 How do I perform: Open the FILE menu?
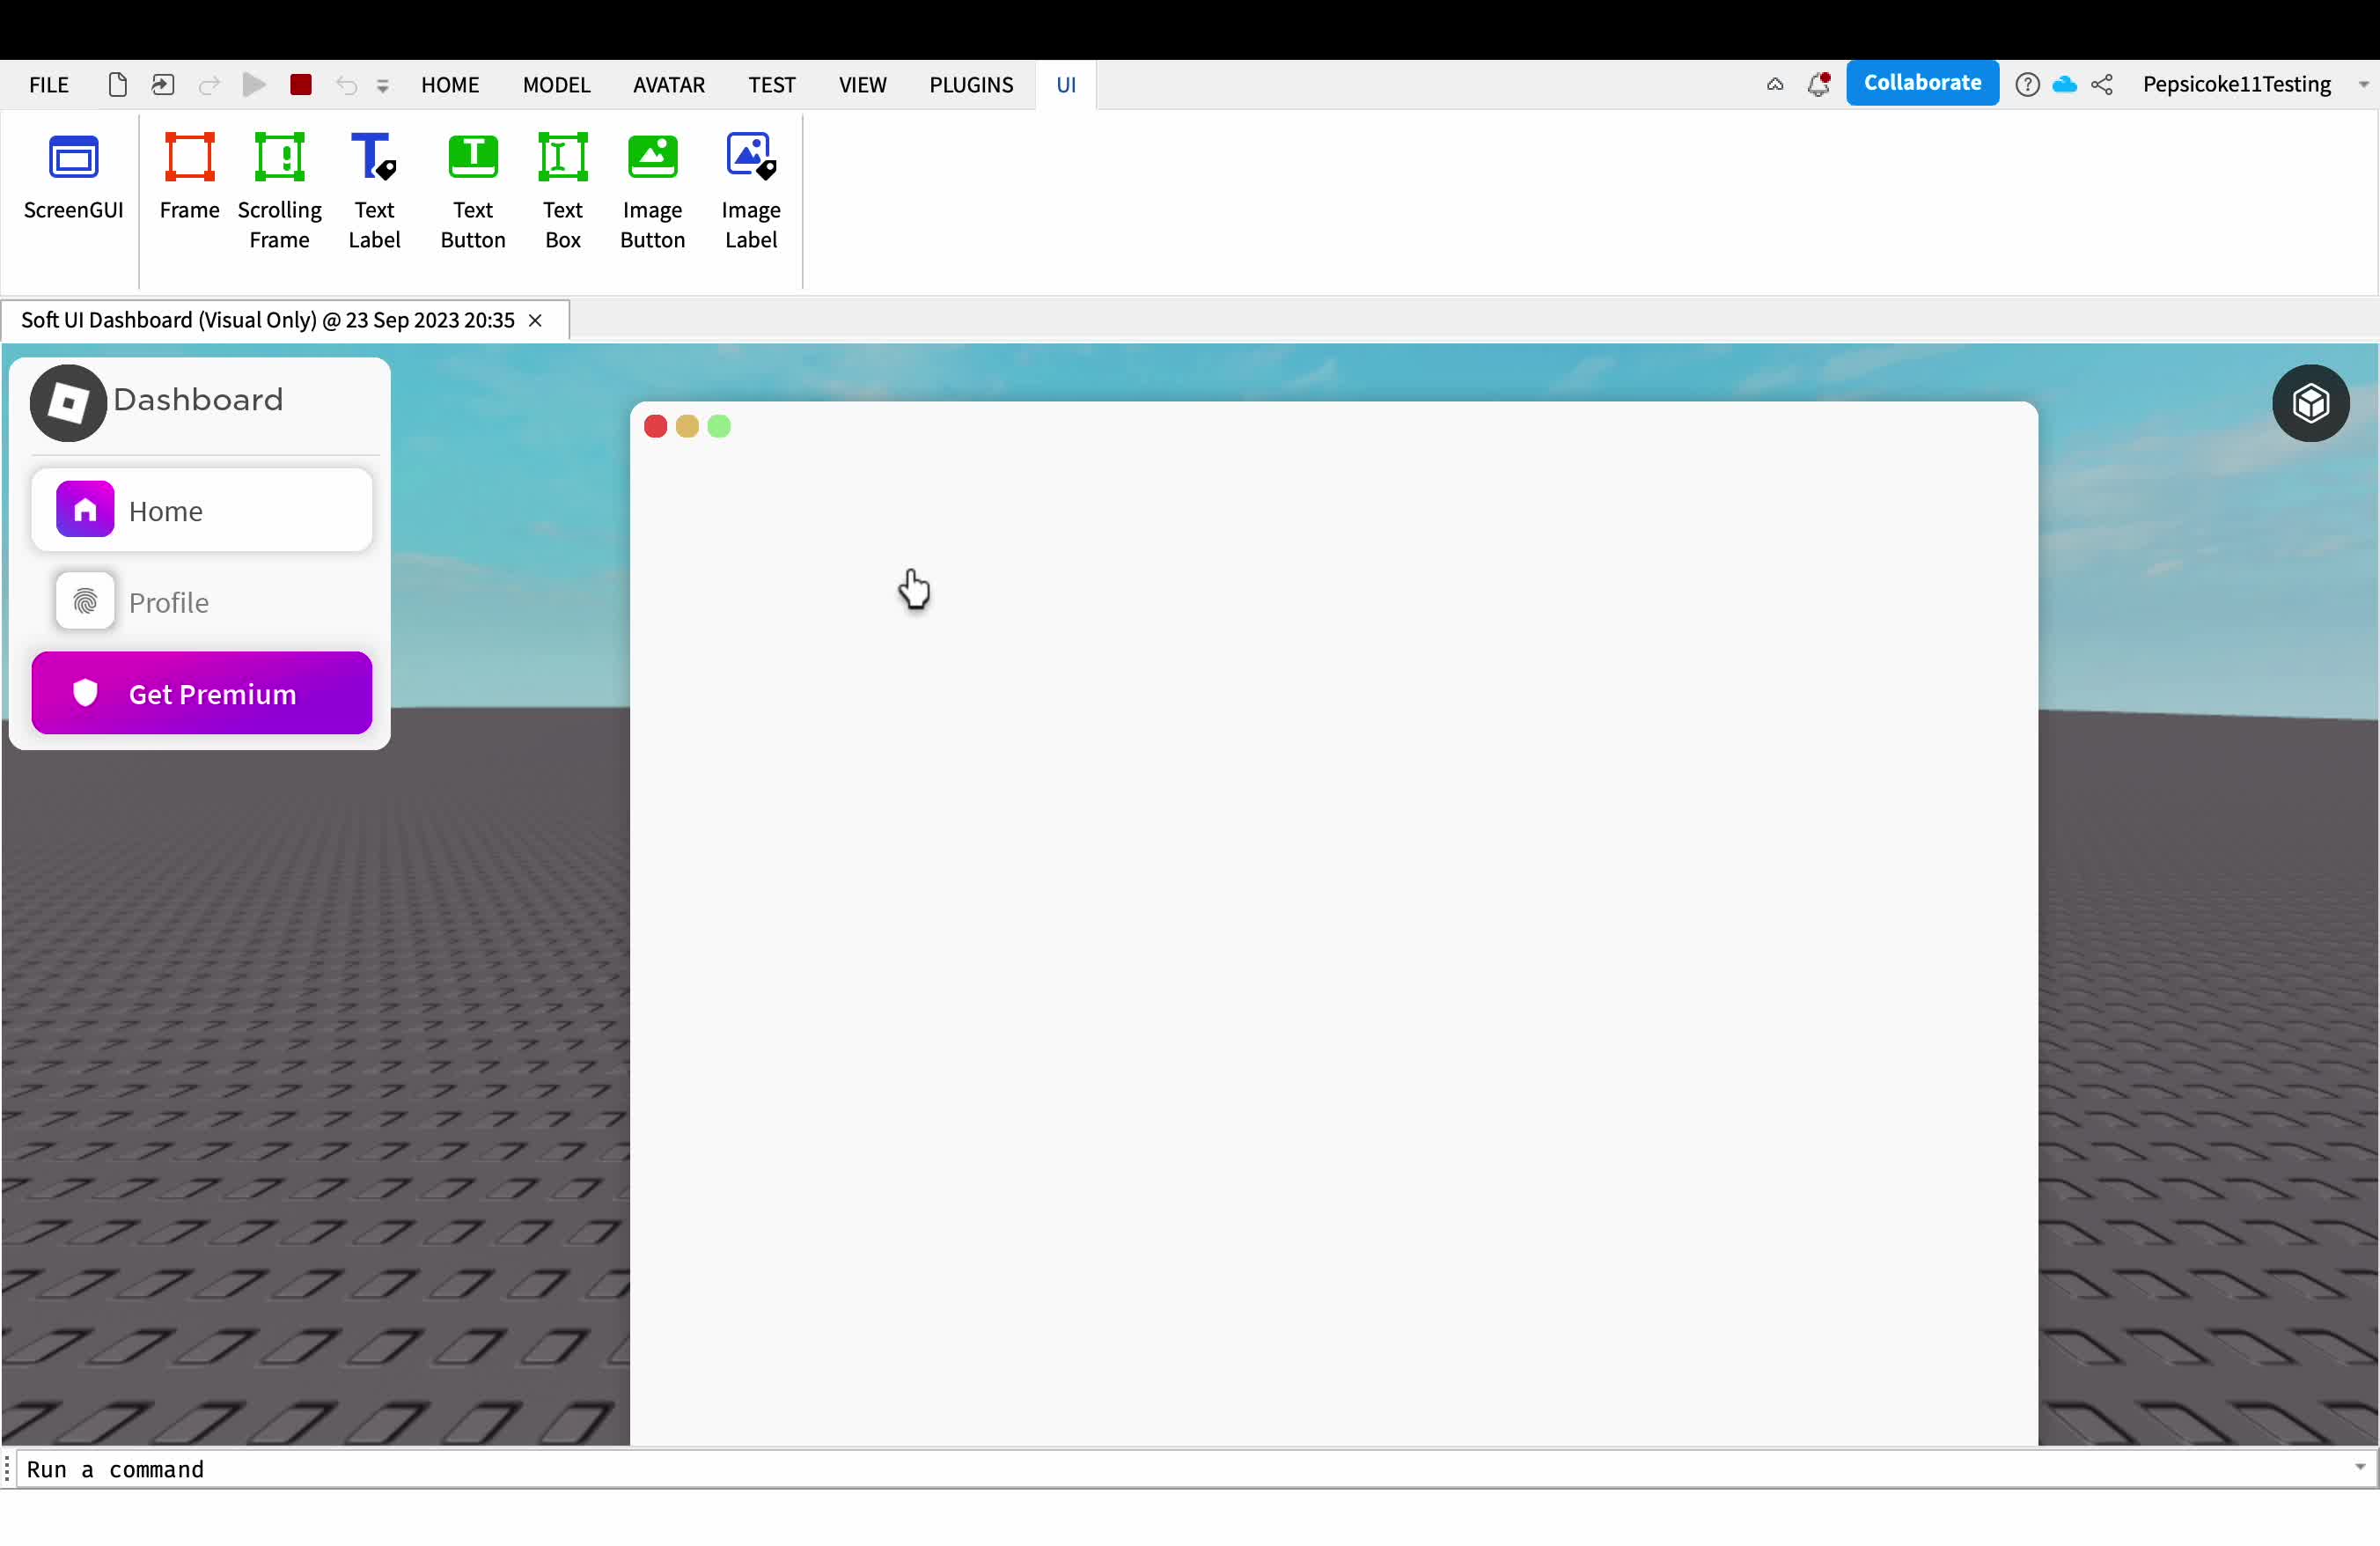[x=48, y=85]
